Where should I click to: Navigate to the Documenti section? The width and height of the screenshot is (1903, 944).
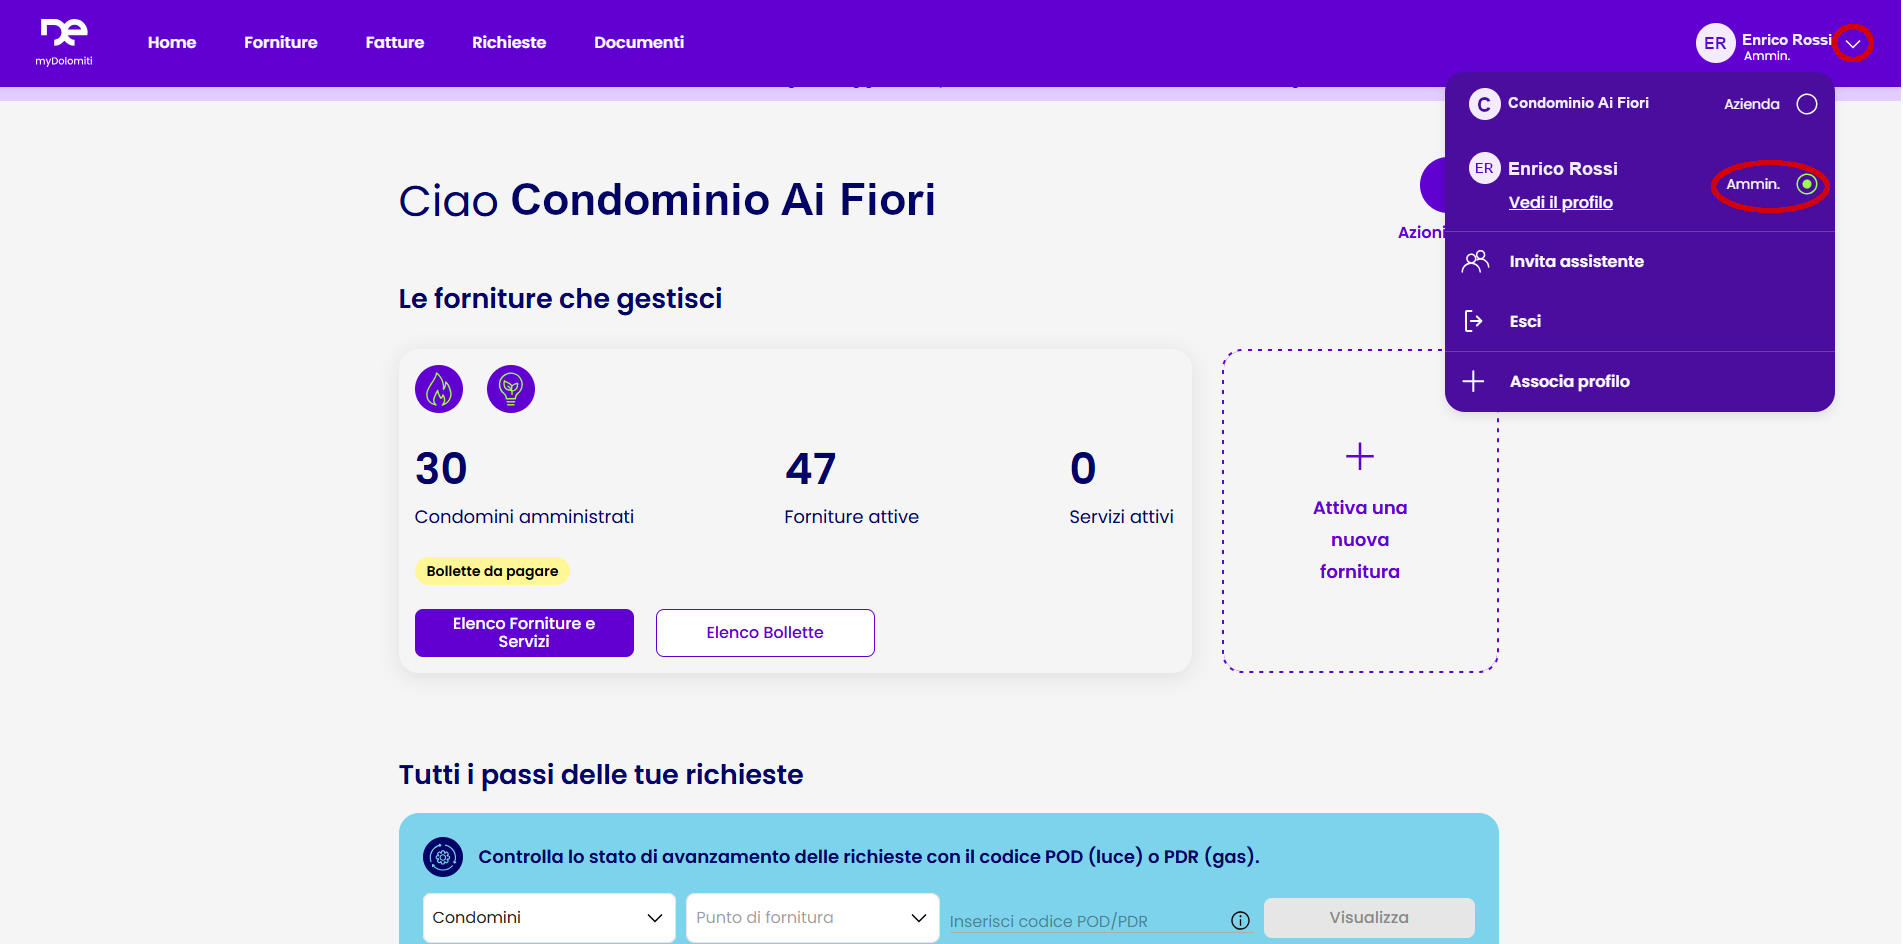(639, 42)
